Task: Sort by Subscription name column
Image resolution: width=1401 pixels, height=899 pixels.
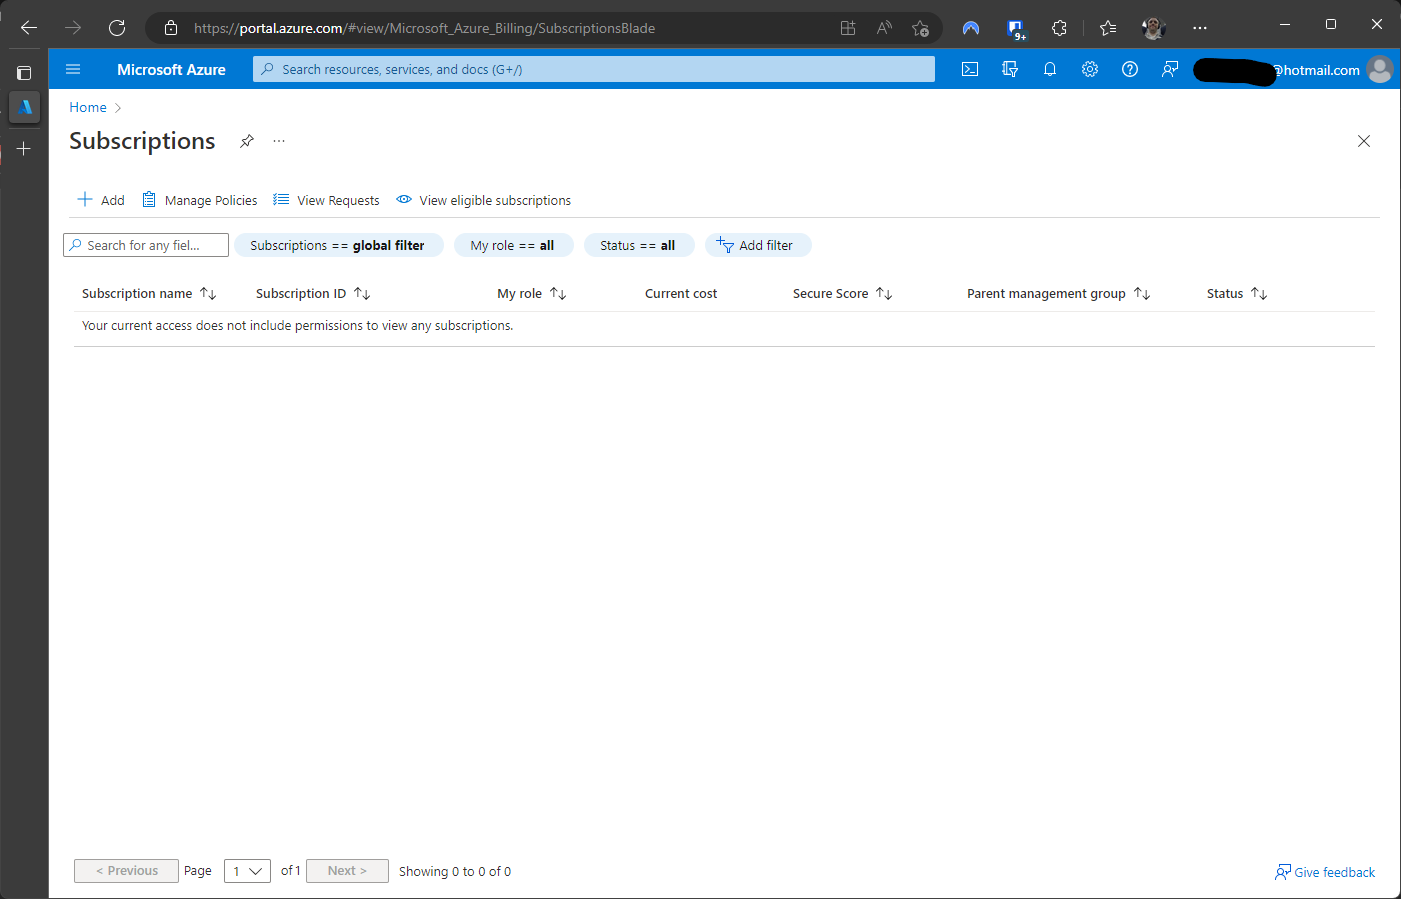Action: (x=149, y=293)
